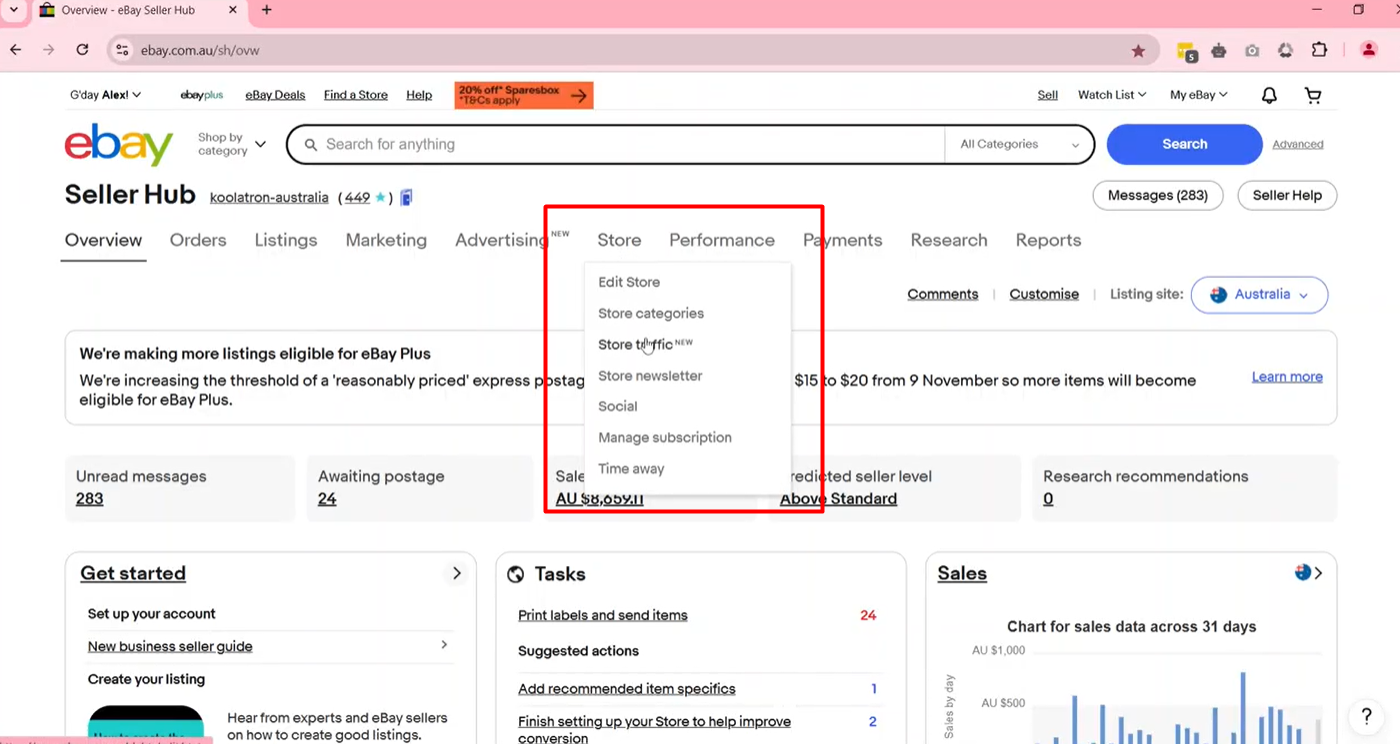Bookmark this page with the star icon
Screen dimensions: 1400x744
point(1138,50)
